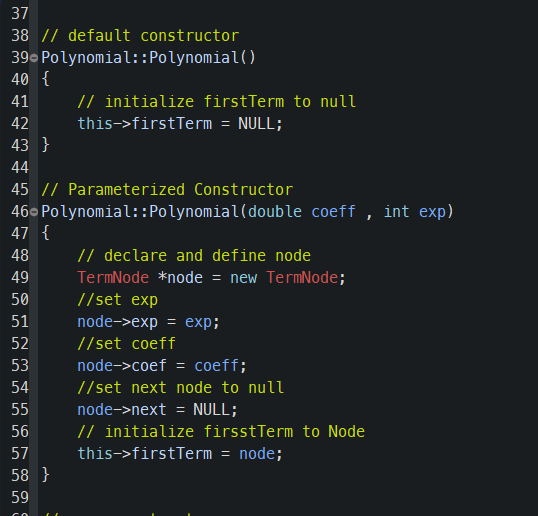The image size is (538, 516).
Task: Place cursor on the '// default constructor' comment
Action: point(140,36)
